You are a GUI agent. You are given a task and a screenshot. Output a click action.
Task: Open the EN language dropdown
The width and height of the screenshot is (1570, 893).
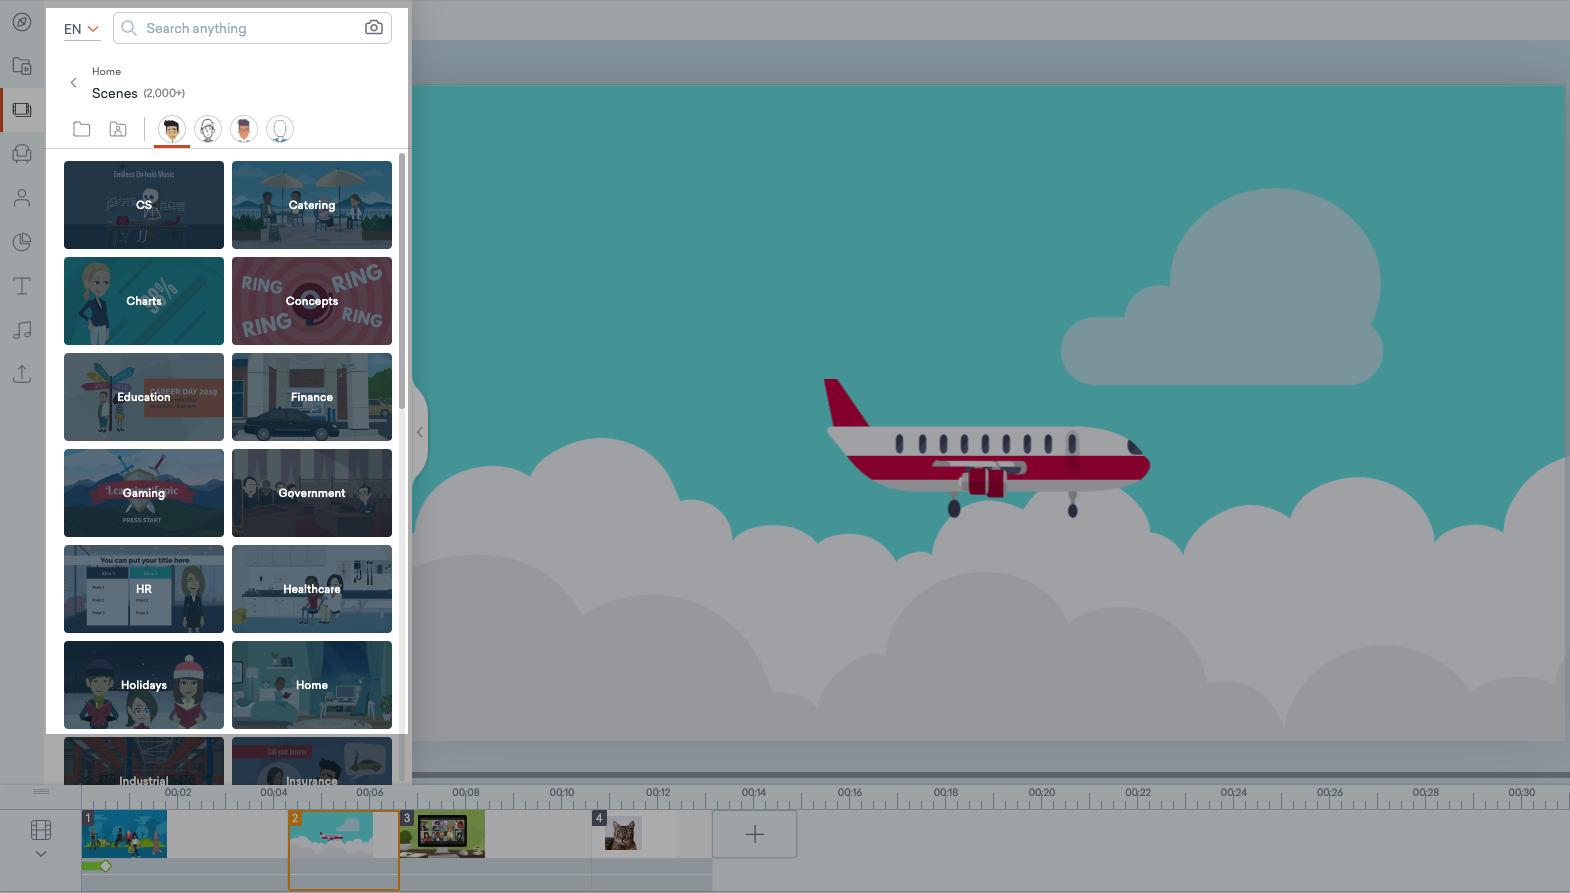[x=81, y=29]
